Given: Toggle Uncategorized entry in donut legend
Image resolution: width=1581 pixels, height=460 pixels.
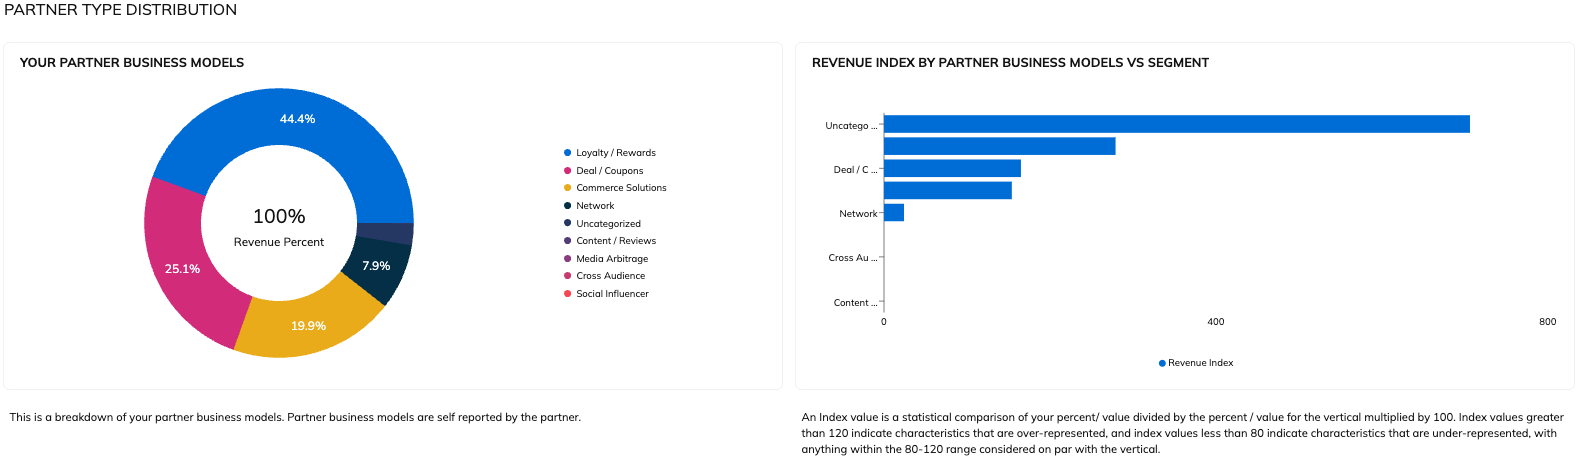Looking at the screenshot, I should click(x=608, y=224).
